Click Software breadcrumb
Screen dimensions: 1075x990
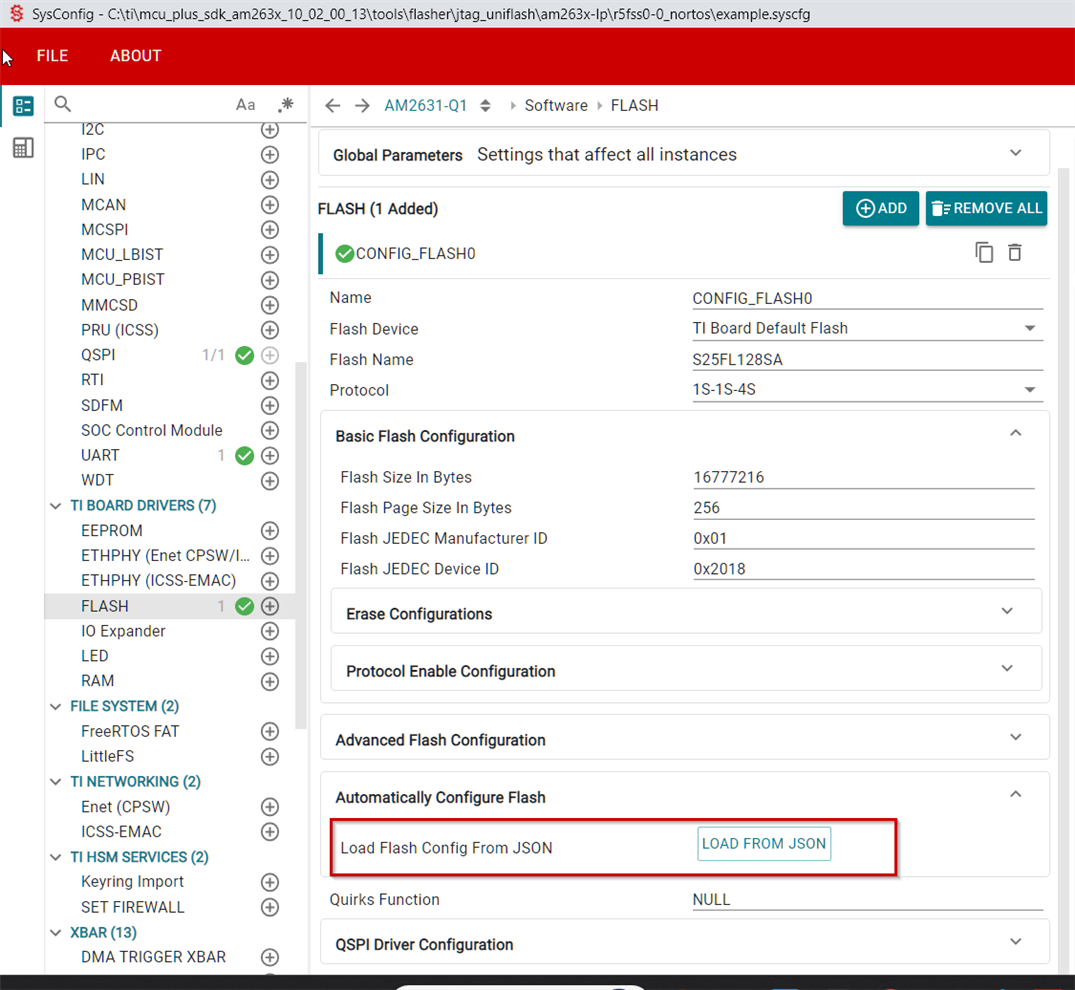click(x=556, y=106)
